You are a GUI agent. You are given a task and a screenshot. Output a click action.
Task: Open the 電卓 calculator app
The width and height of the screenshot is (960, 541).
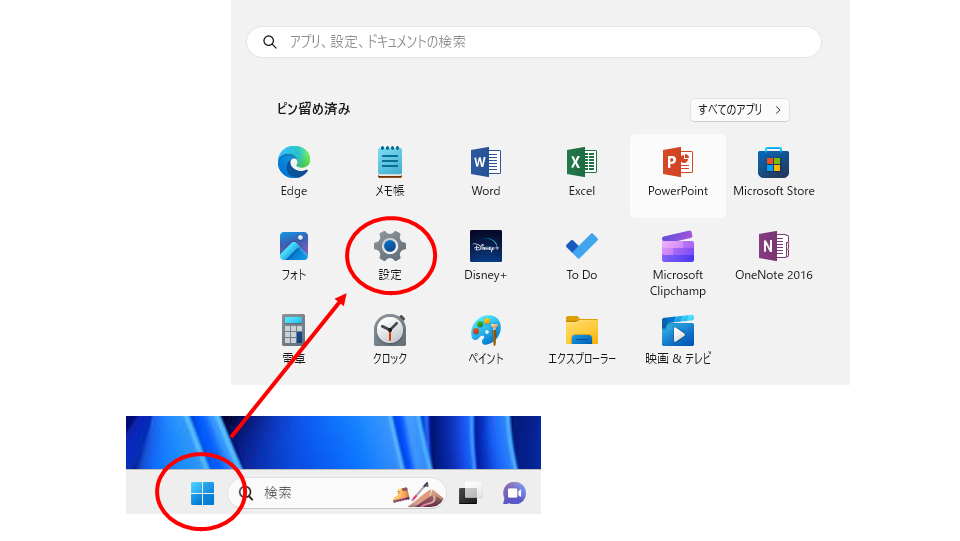[x=294, y=340]
